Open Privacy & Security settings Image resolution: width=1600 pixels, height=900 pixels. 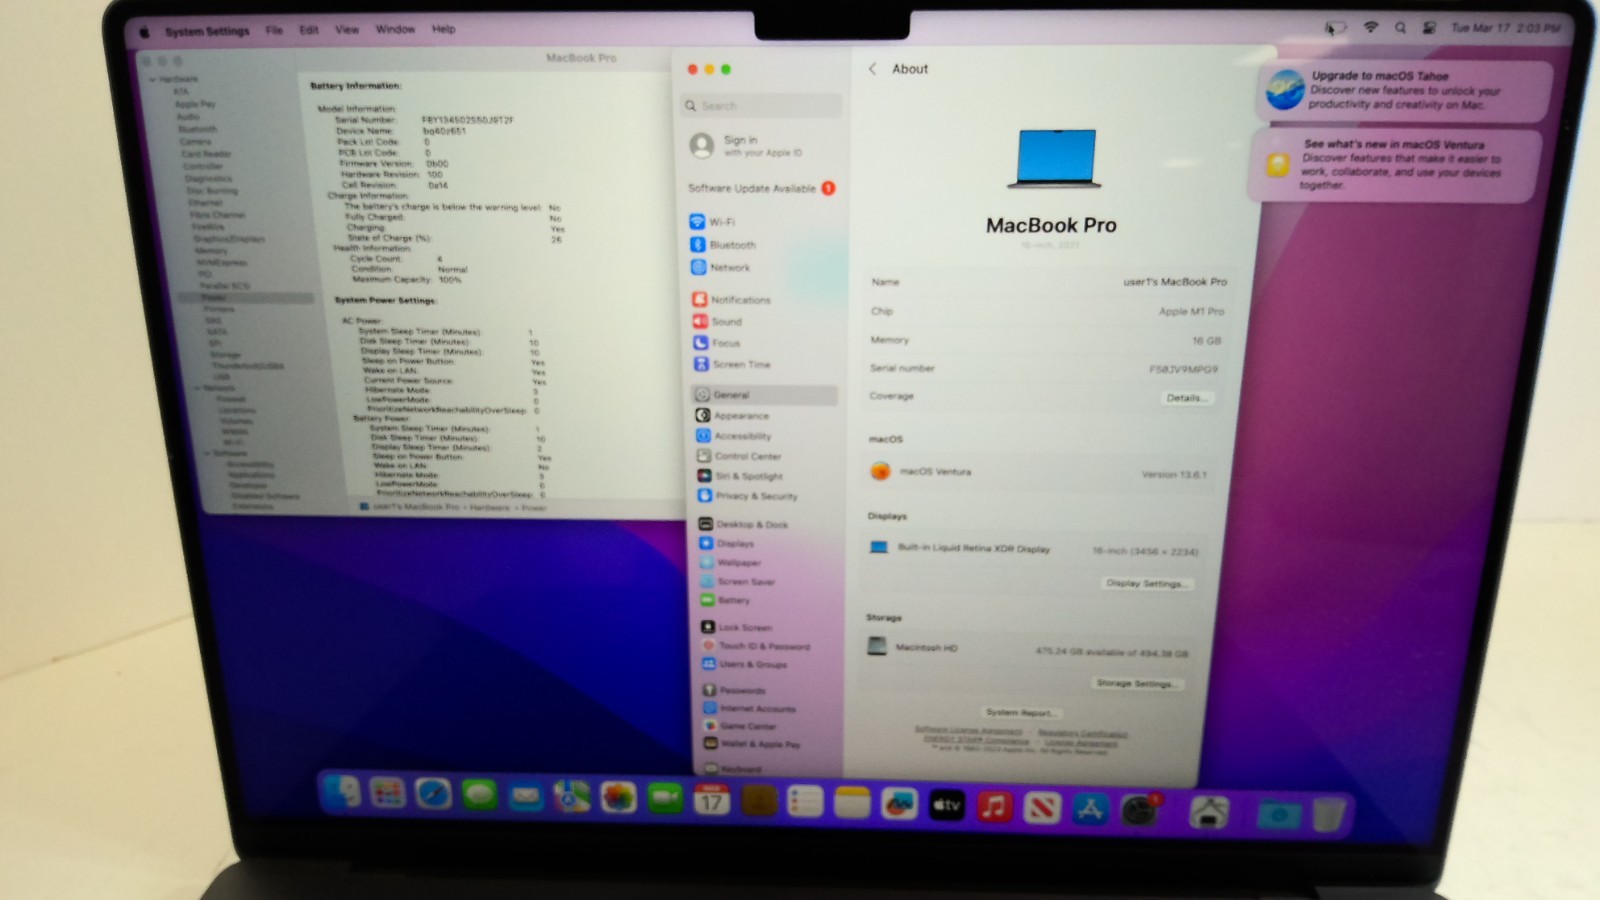[747, 496]
